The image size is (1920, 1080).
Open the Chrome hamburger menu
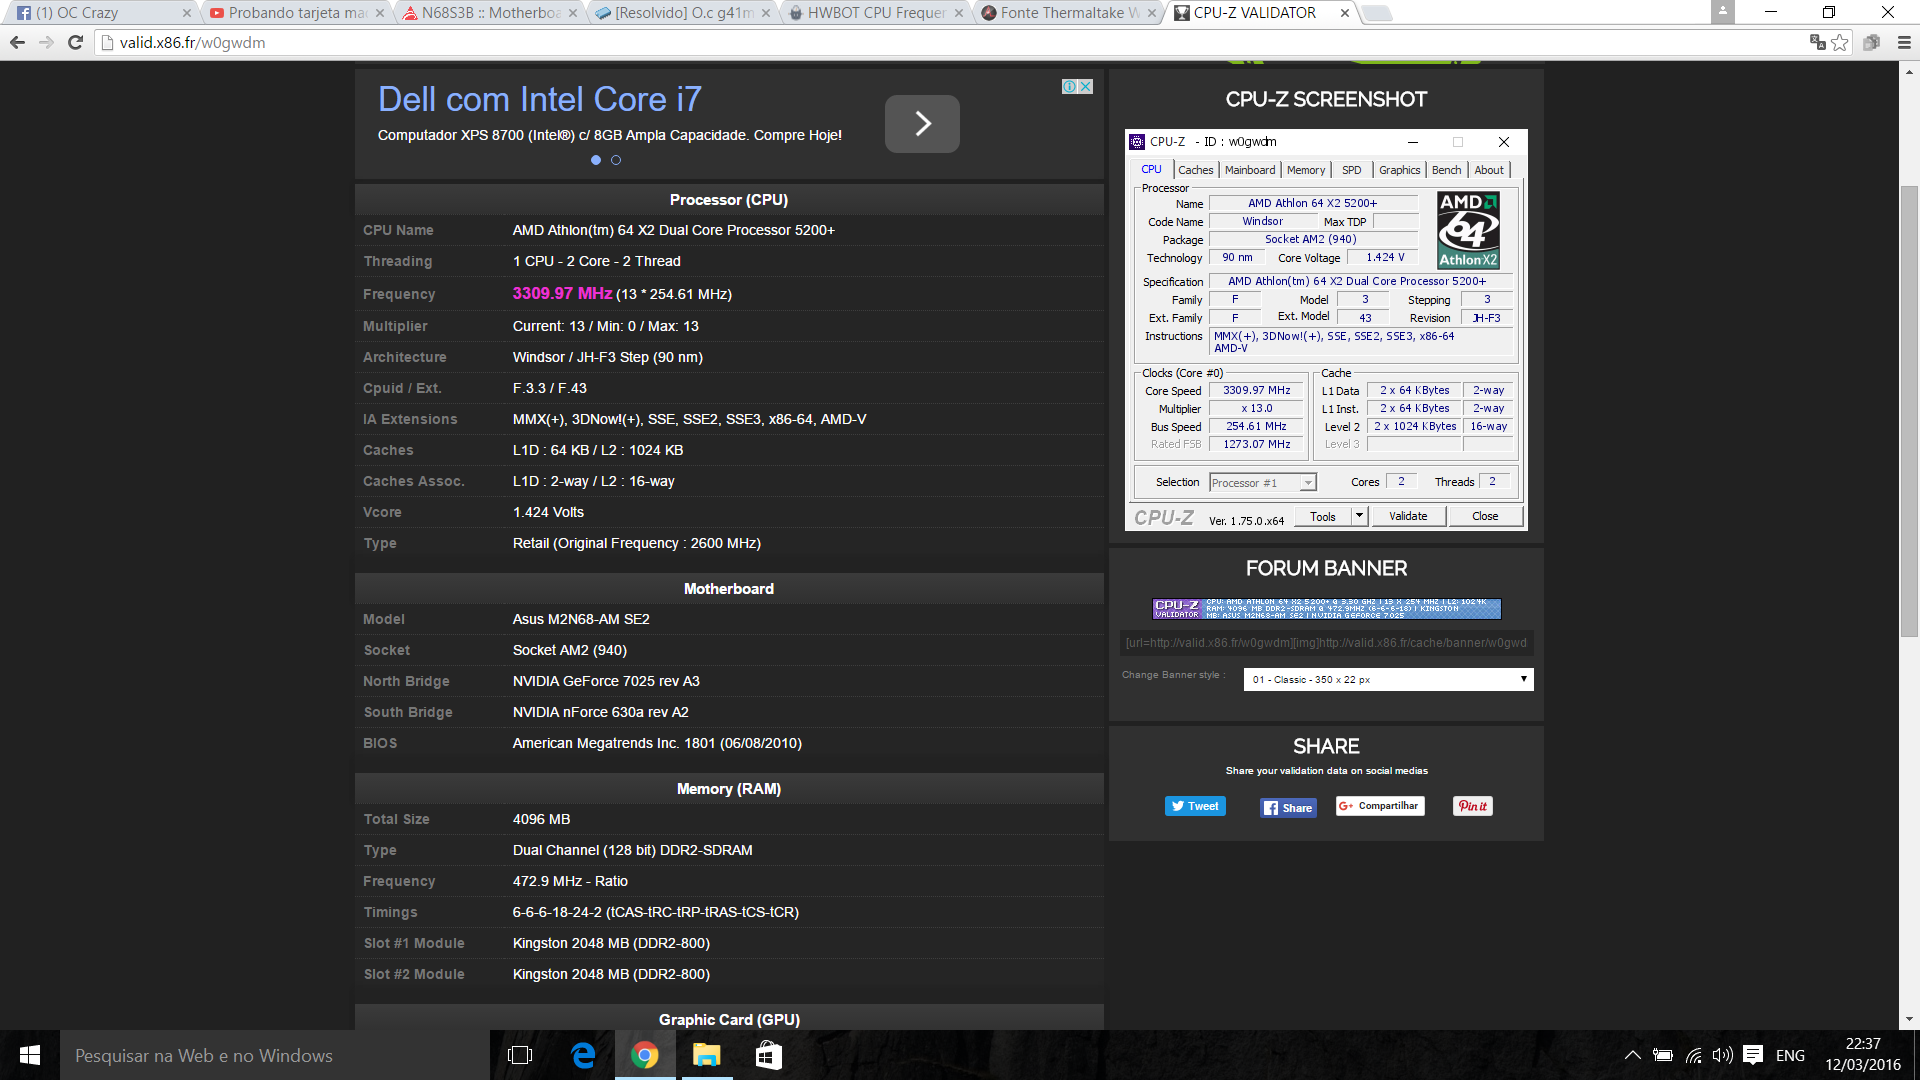coord(1904,42)
